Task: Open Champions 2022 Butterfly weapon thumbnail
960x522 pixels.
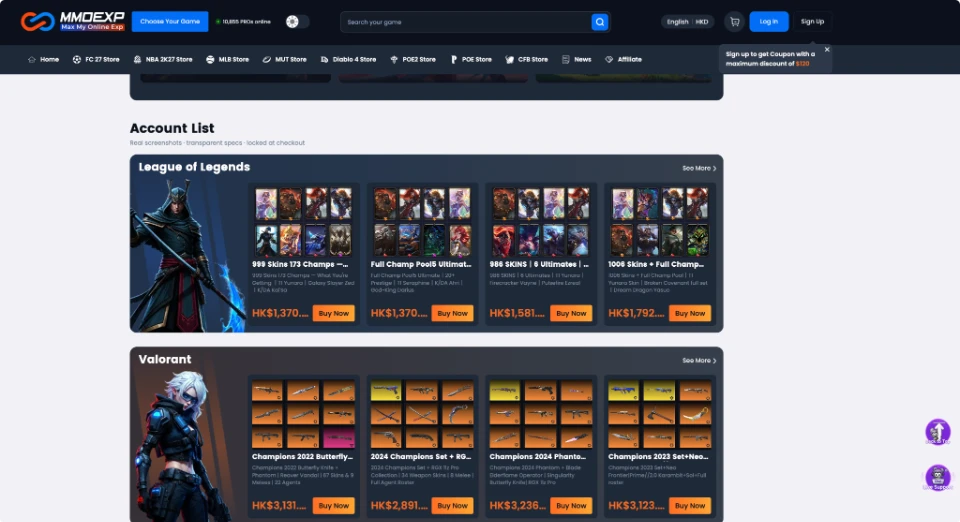Action: pos(303,414)
